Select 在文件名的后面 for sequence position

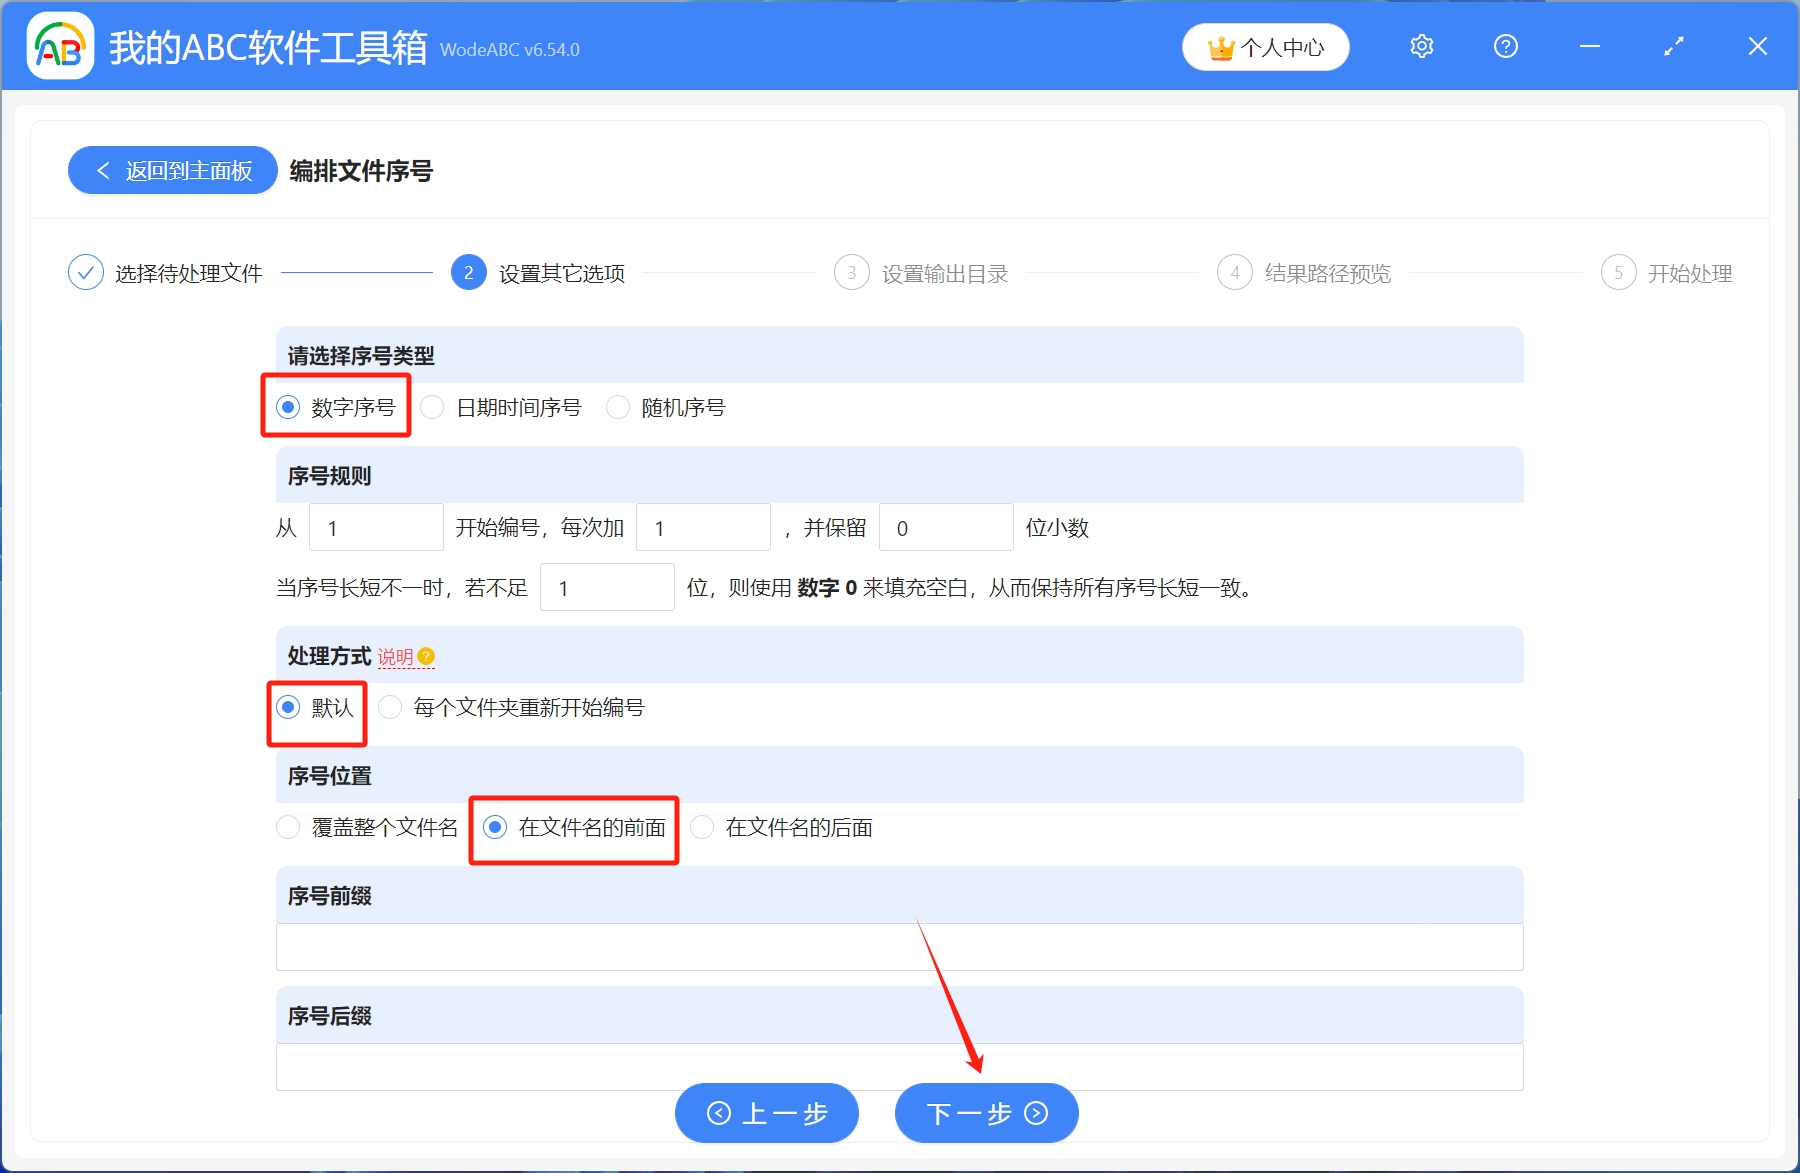[x=703, y=827]
